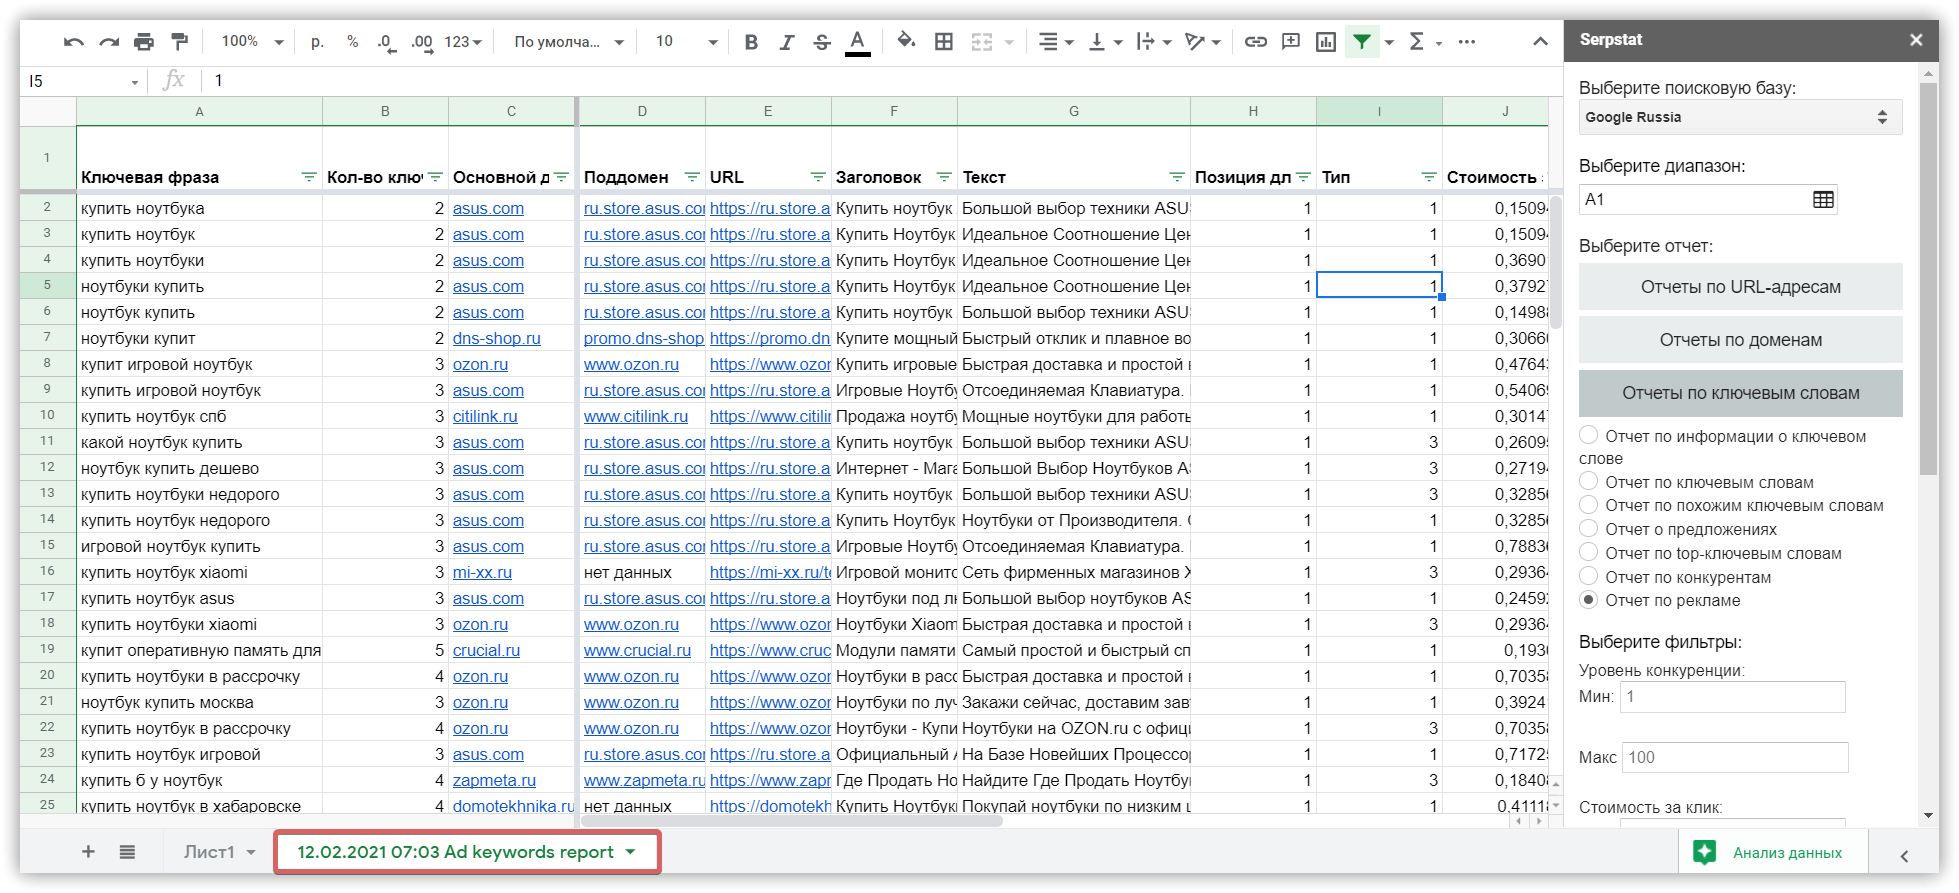Open the Google Russia search base dropdown

[1740, 117]
